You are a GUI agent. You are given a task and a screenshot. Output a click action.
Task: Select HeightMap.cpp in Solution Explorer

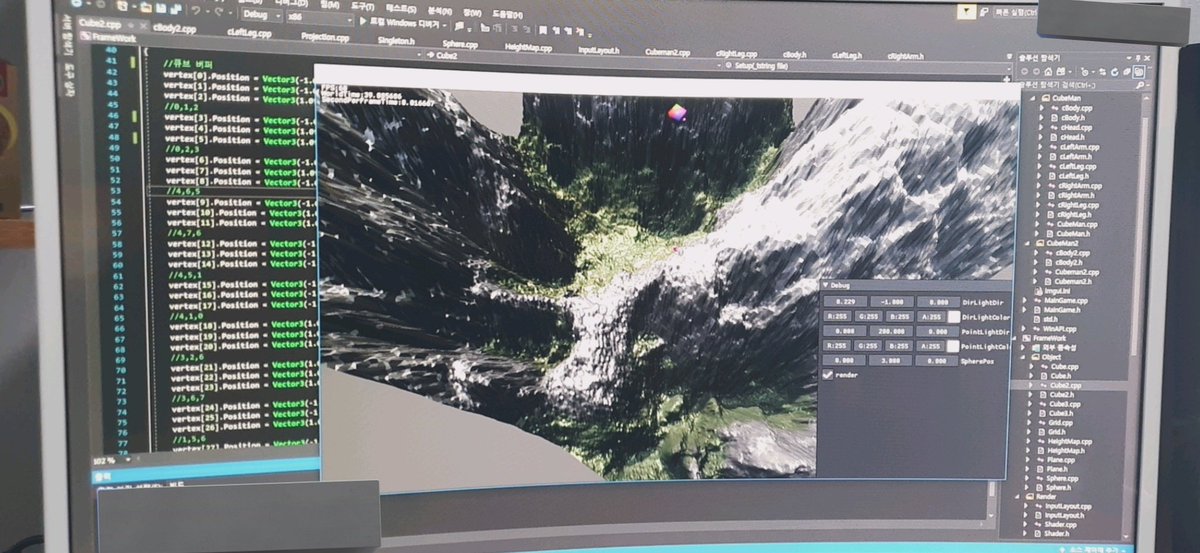(x=1069, y=441)
